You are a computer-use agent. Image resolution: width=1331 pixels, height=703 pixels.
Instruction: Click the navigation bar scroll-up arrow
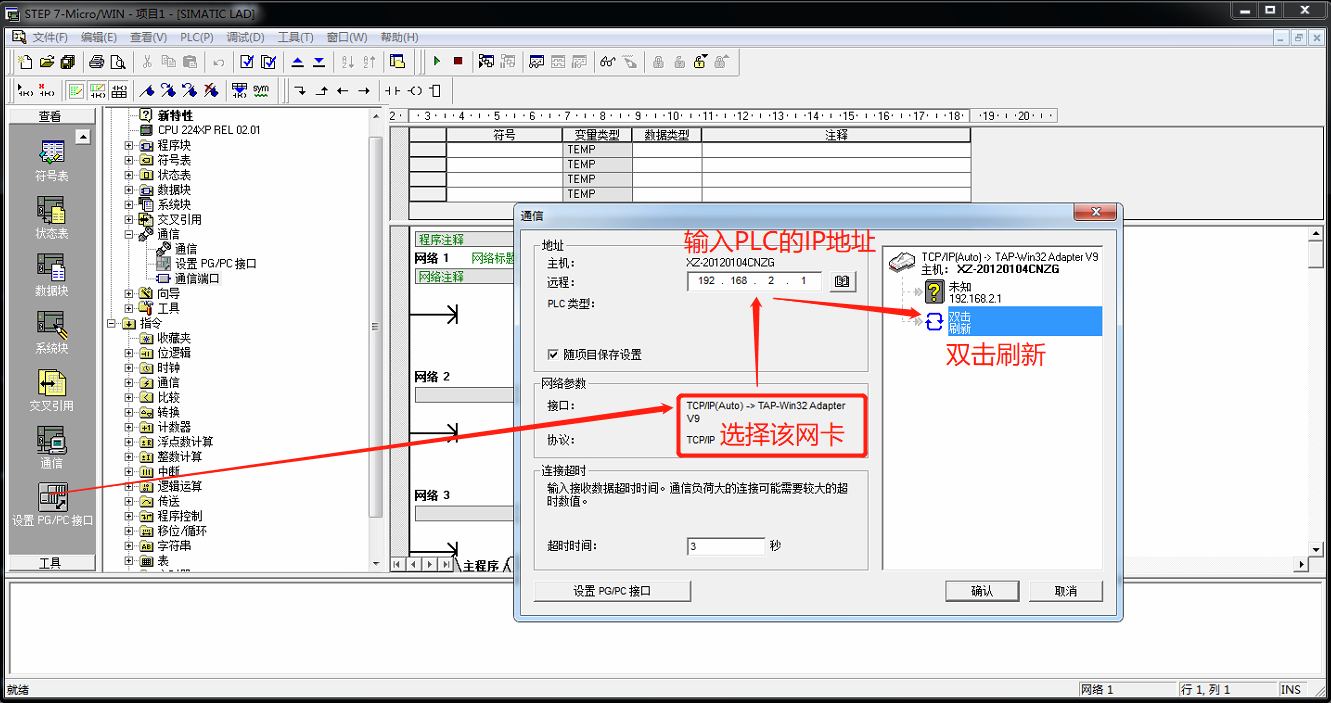[x=83, y=137]
